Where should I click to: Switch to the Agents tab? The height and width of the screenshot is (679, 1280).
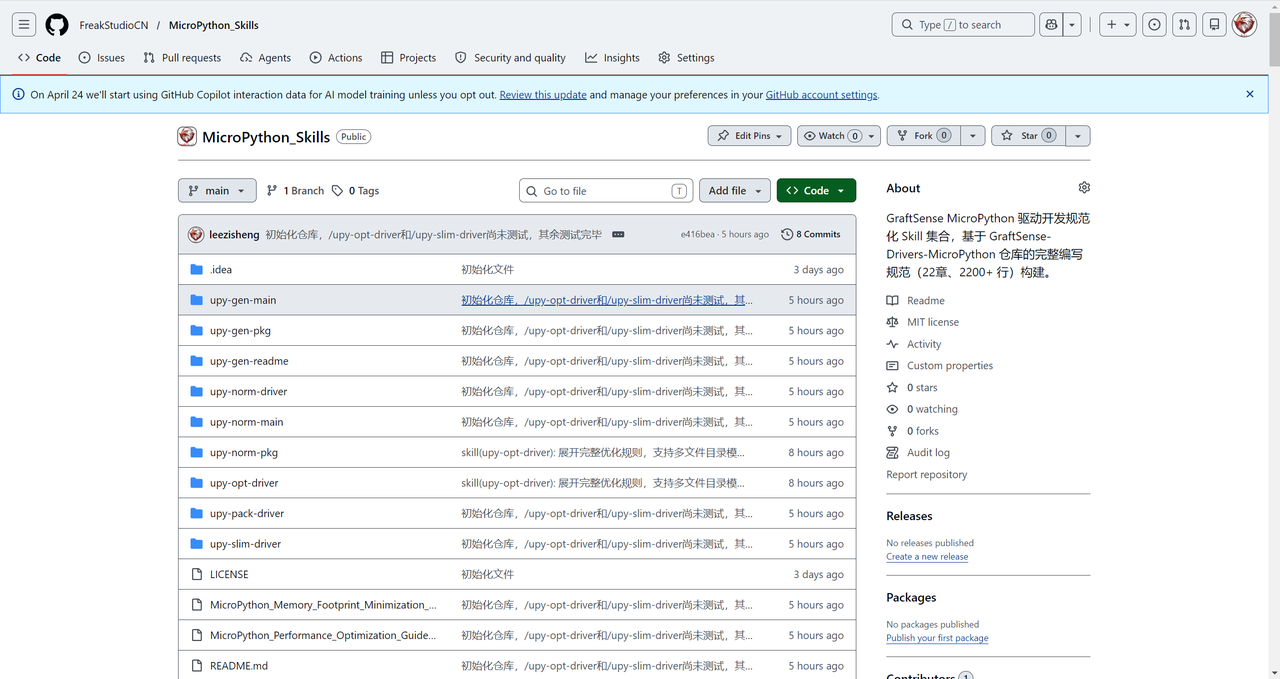[x=265, y=58]
